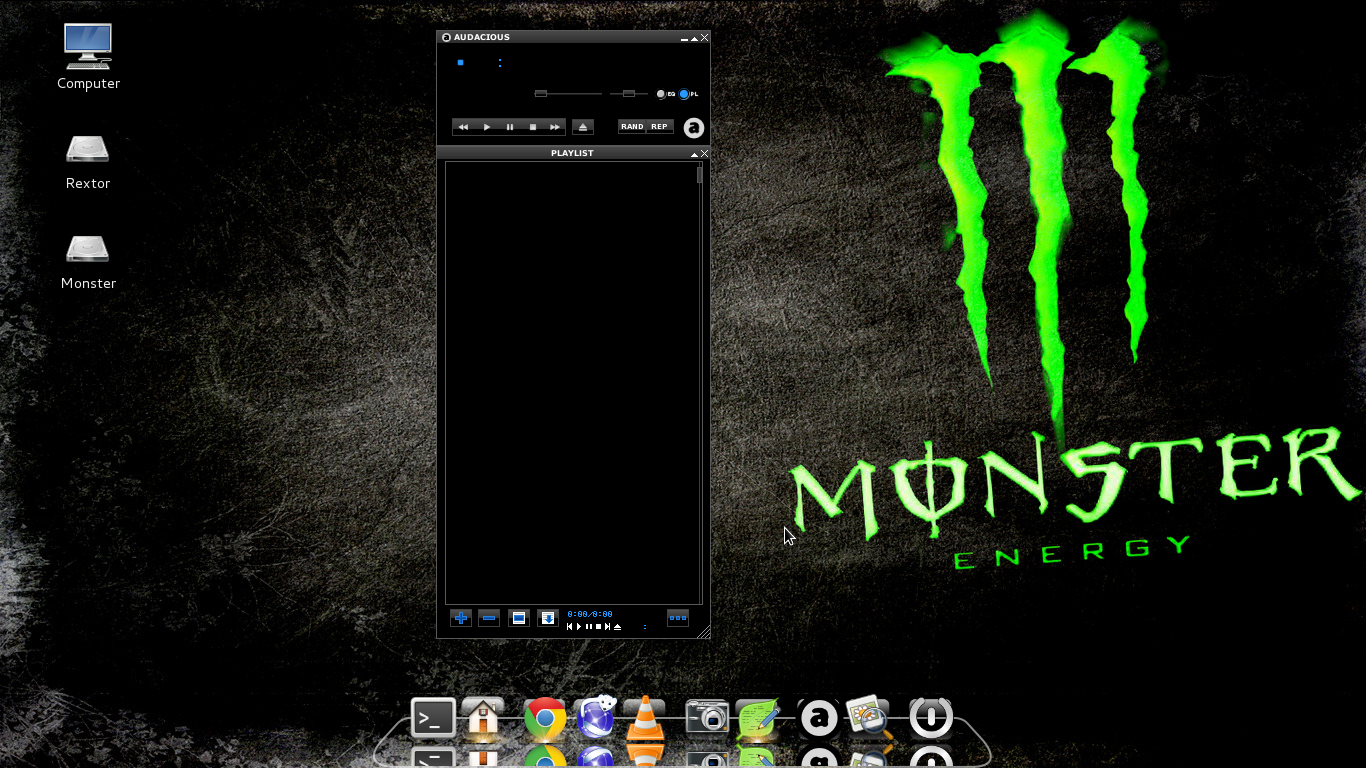Open the playlist list options (three squares) button
Viewport: 1366px width, 768px height.
[x=678, y=618]
